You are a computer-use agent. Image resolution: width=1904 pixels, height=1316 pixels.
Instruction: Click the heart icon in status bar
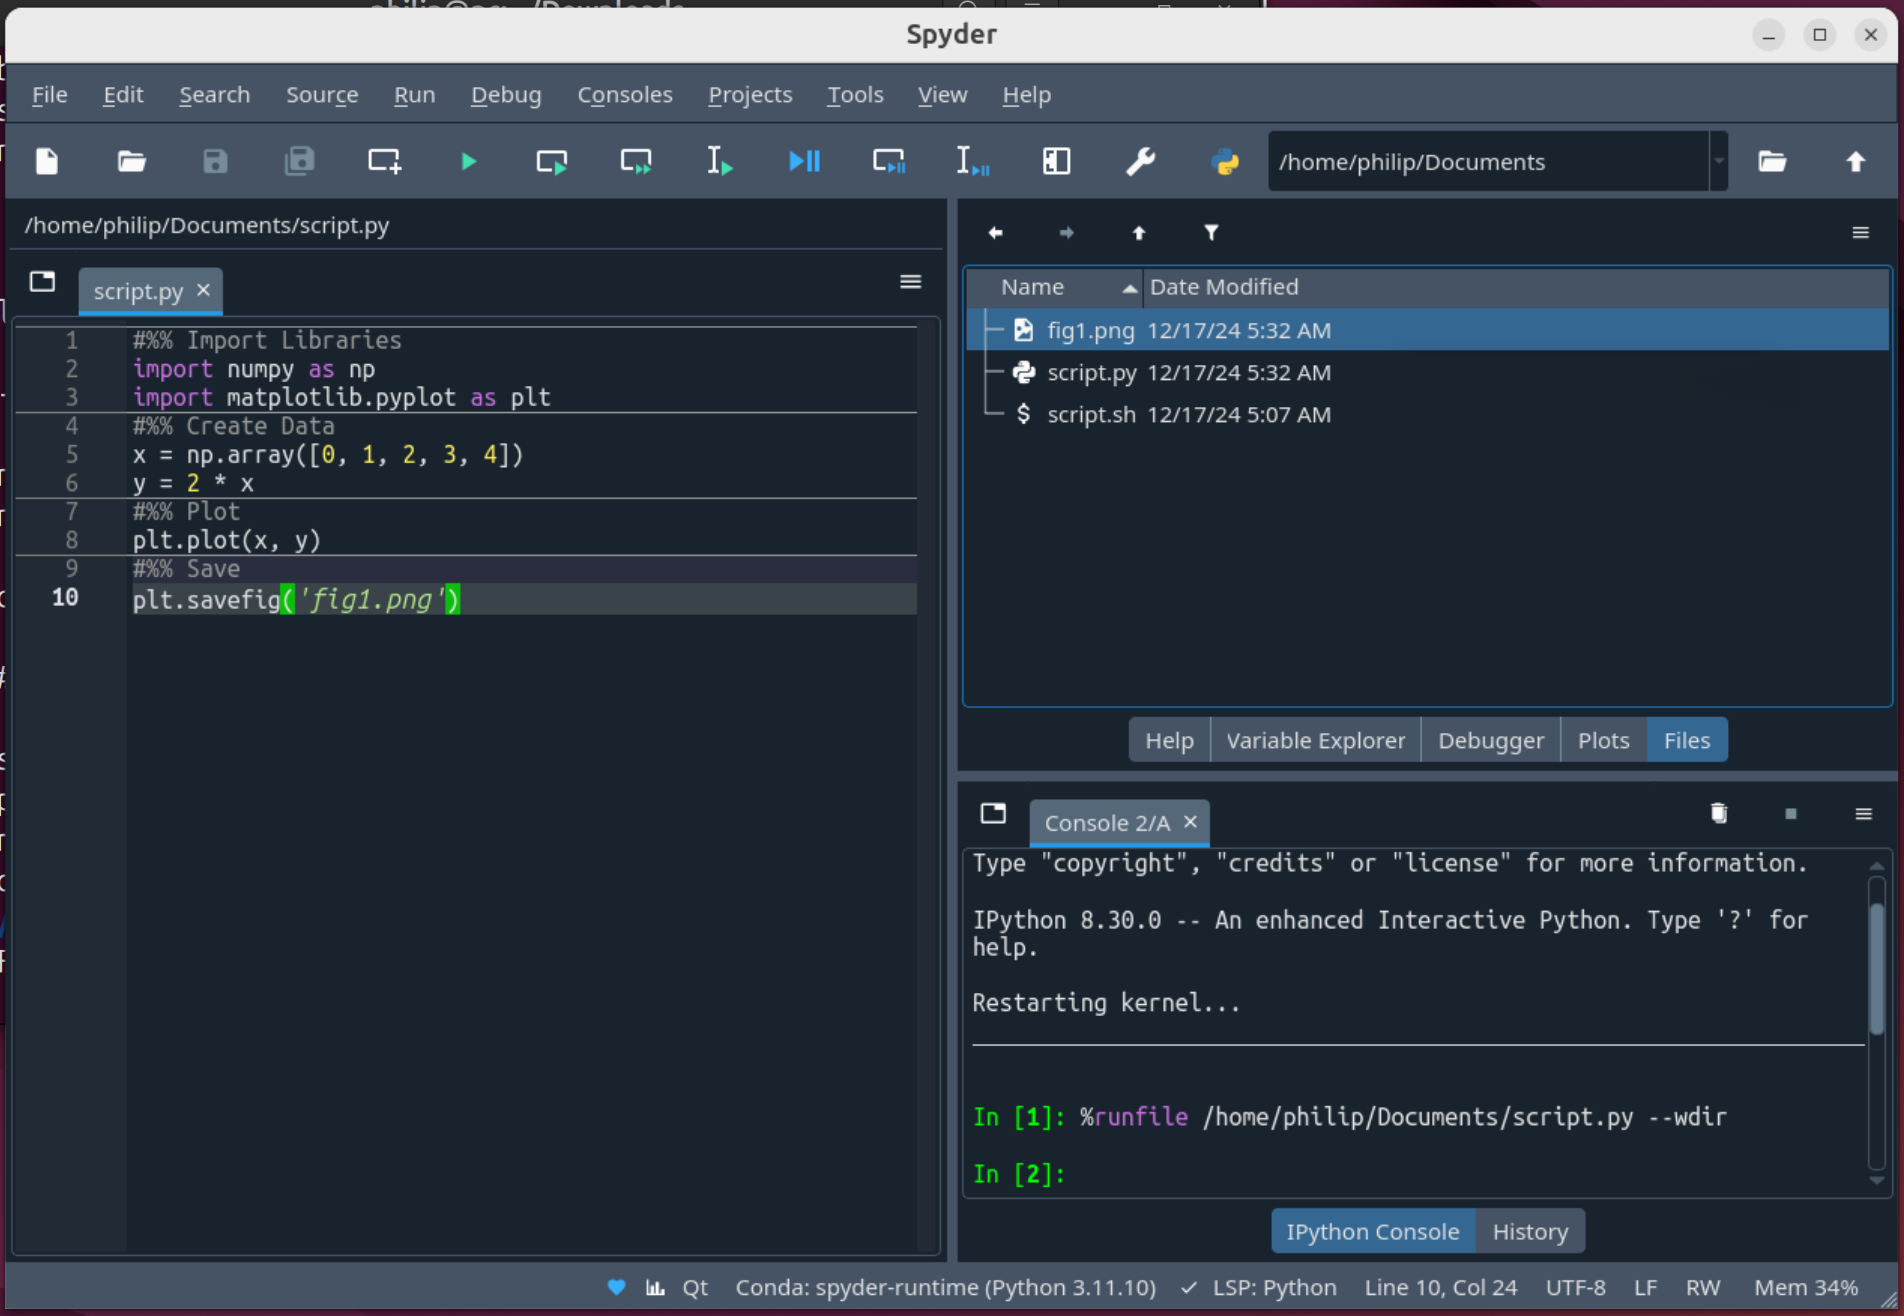(x=616, y=1287)
